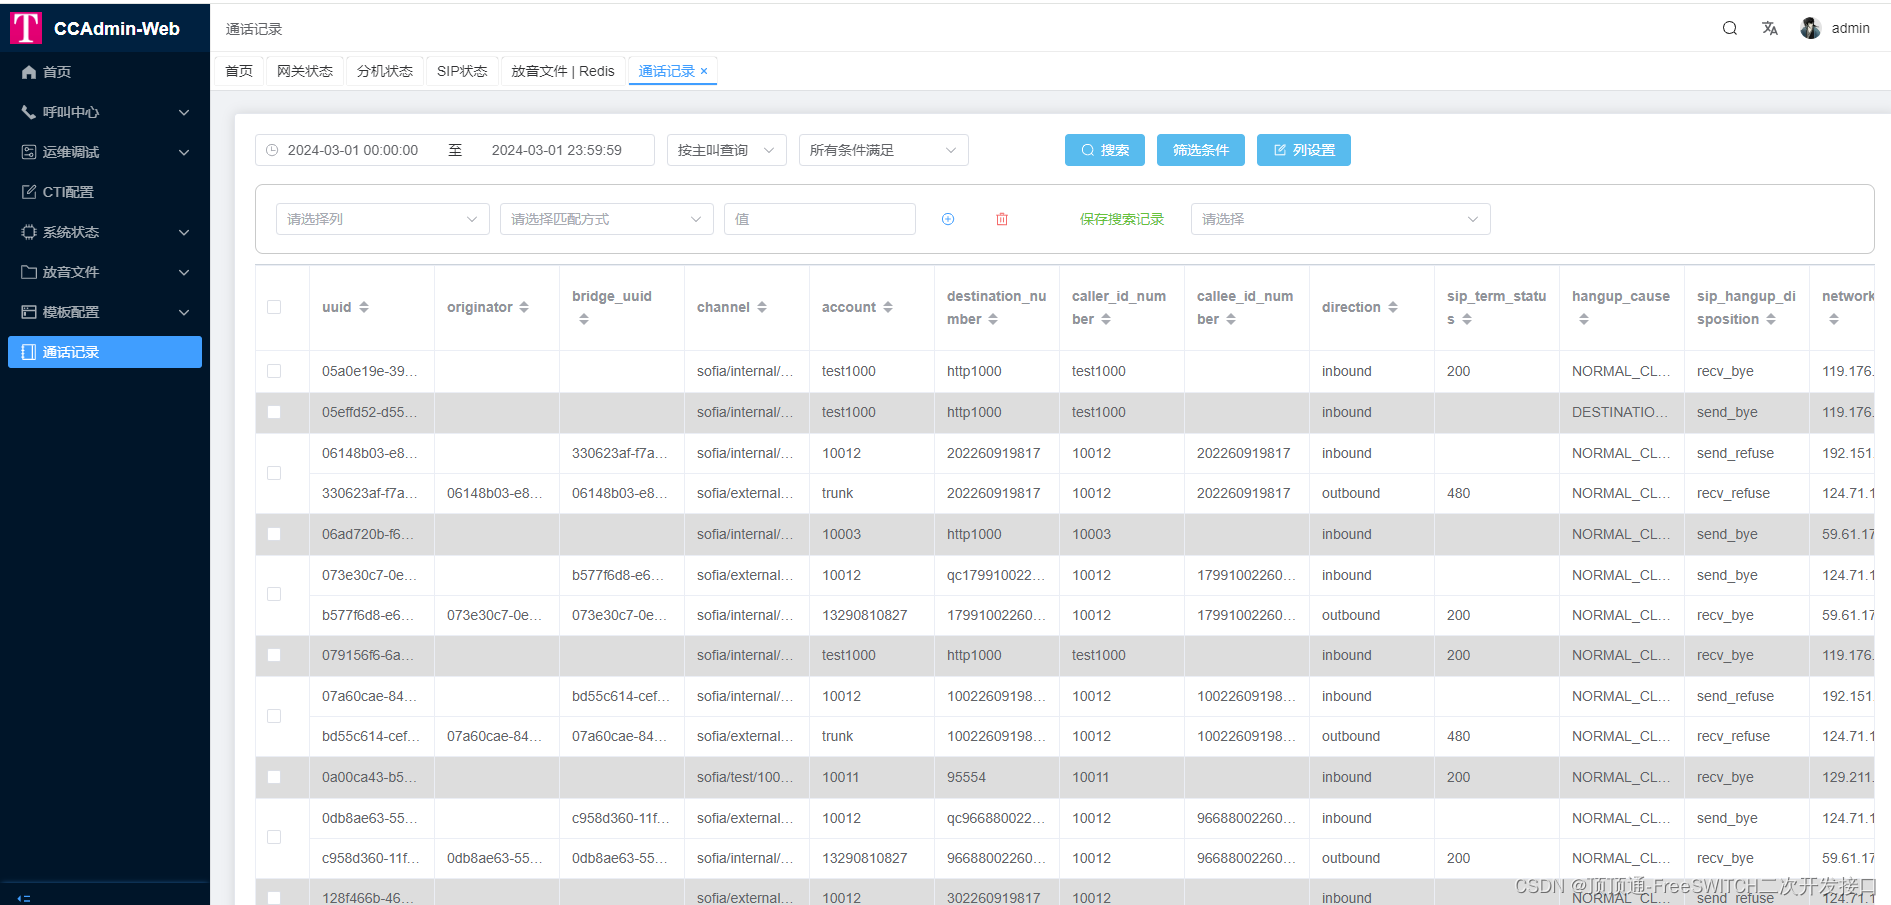Expand the 运维调试 sidebar menu
Screen dimensions: 1891x905
click(105, 152)
